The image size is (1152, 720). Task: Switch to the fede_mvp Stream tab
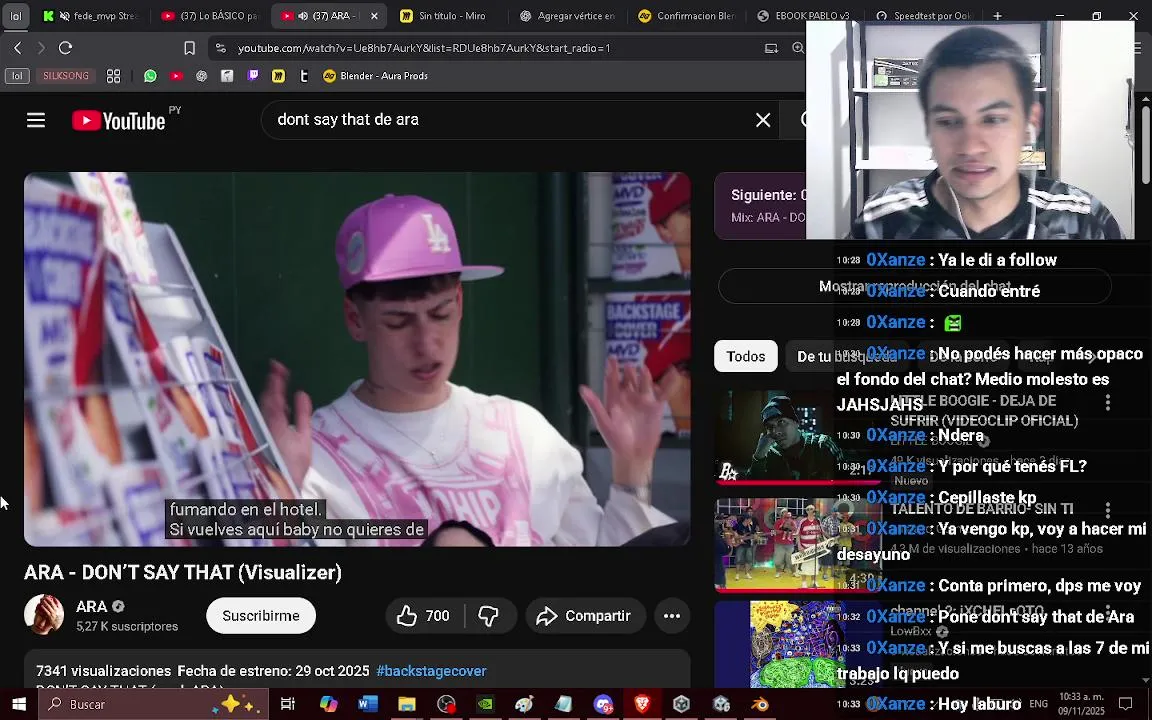[90, 15]
